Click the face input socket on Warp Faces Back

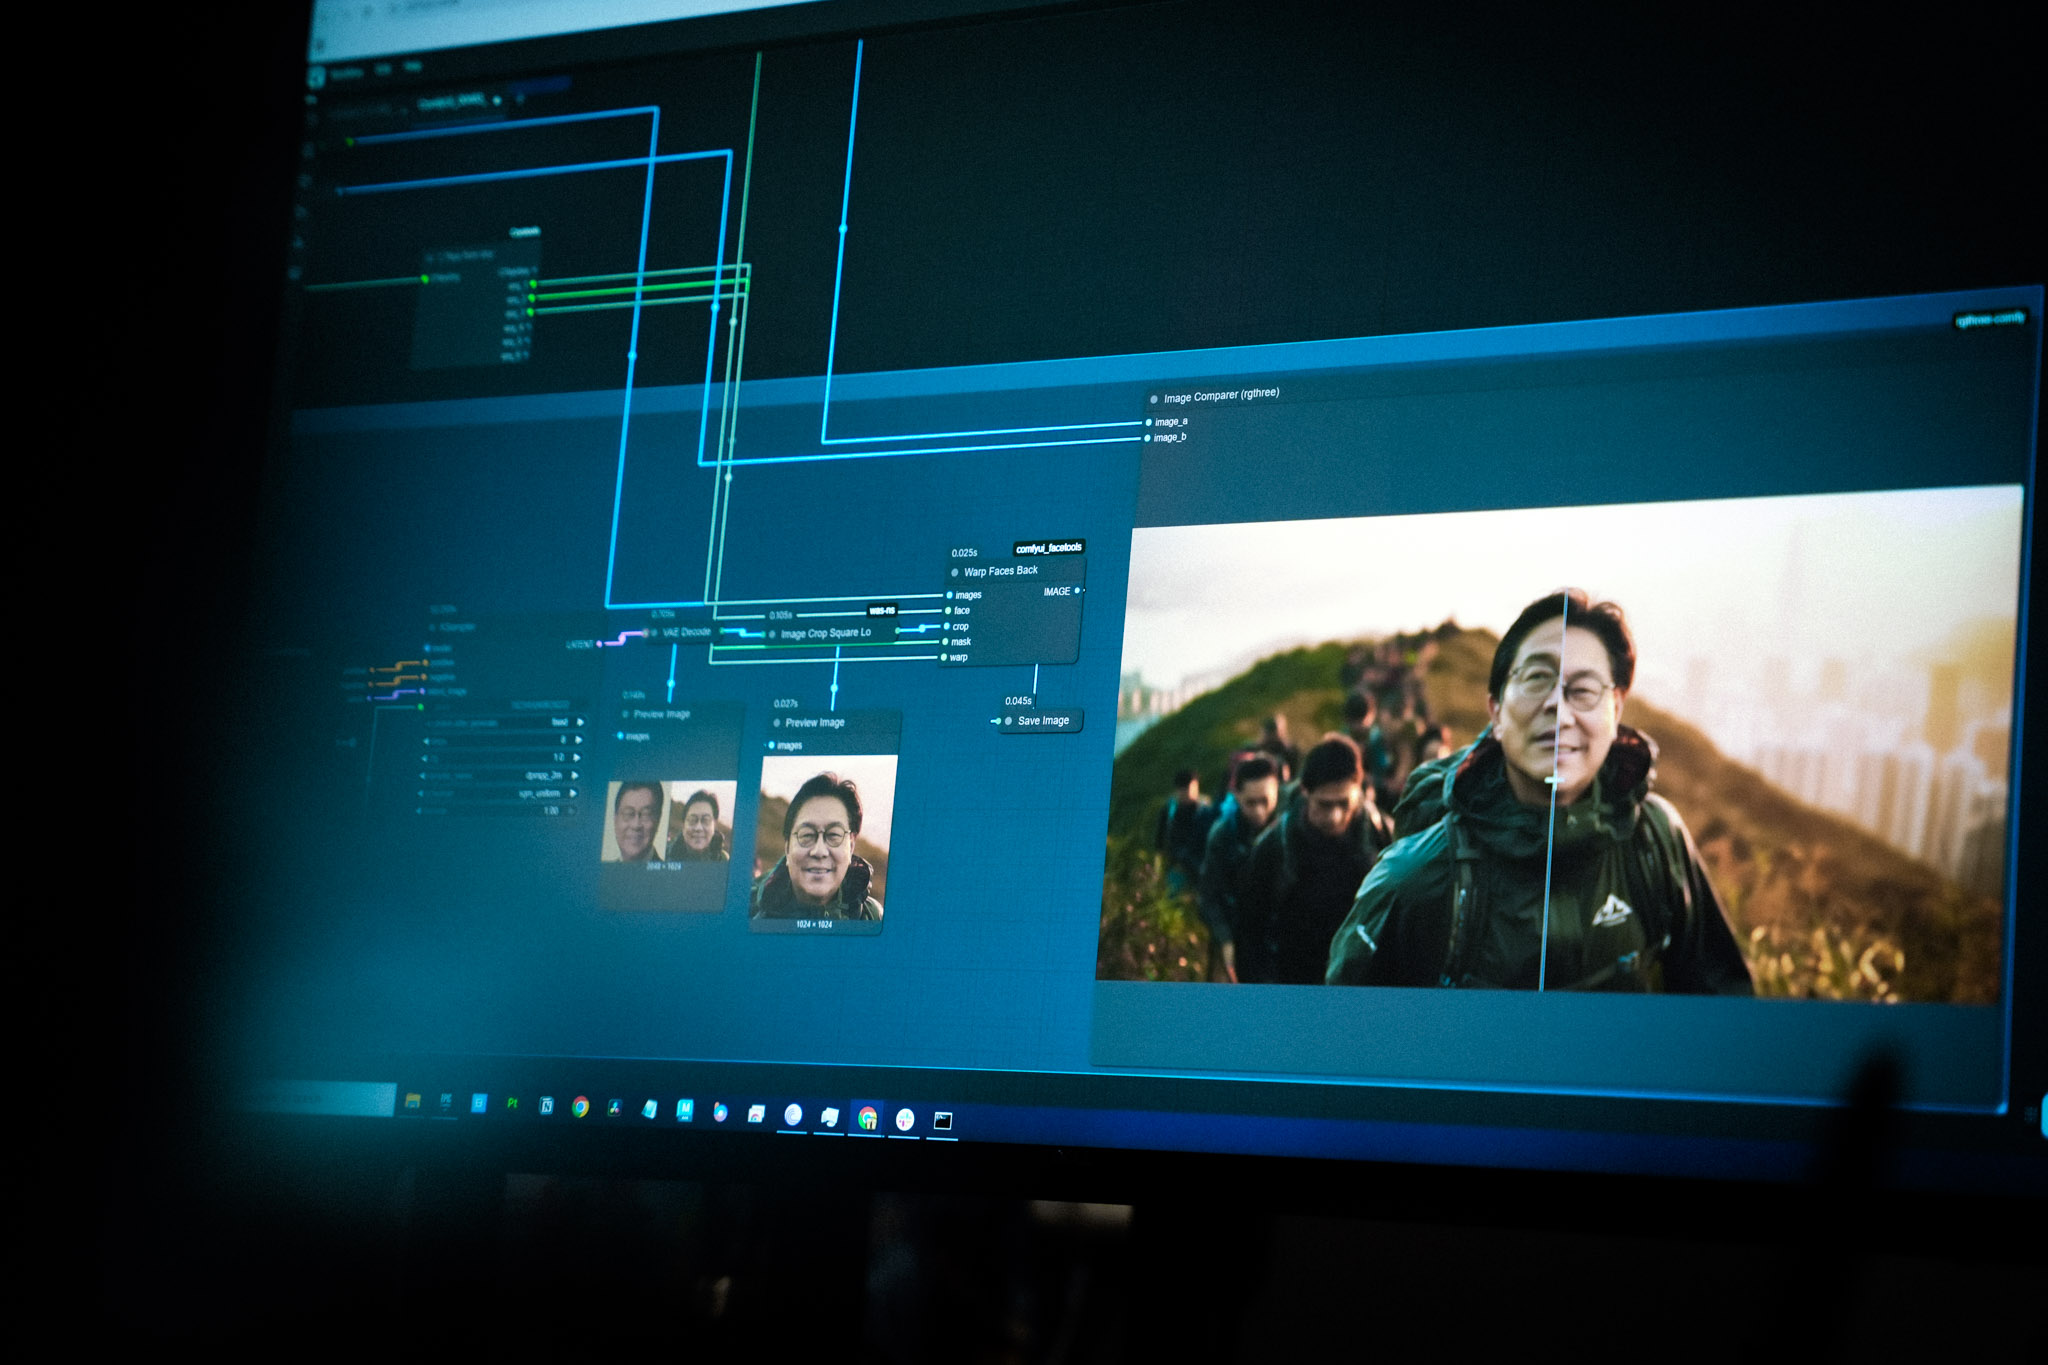click(949, 610)
